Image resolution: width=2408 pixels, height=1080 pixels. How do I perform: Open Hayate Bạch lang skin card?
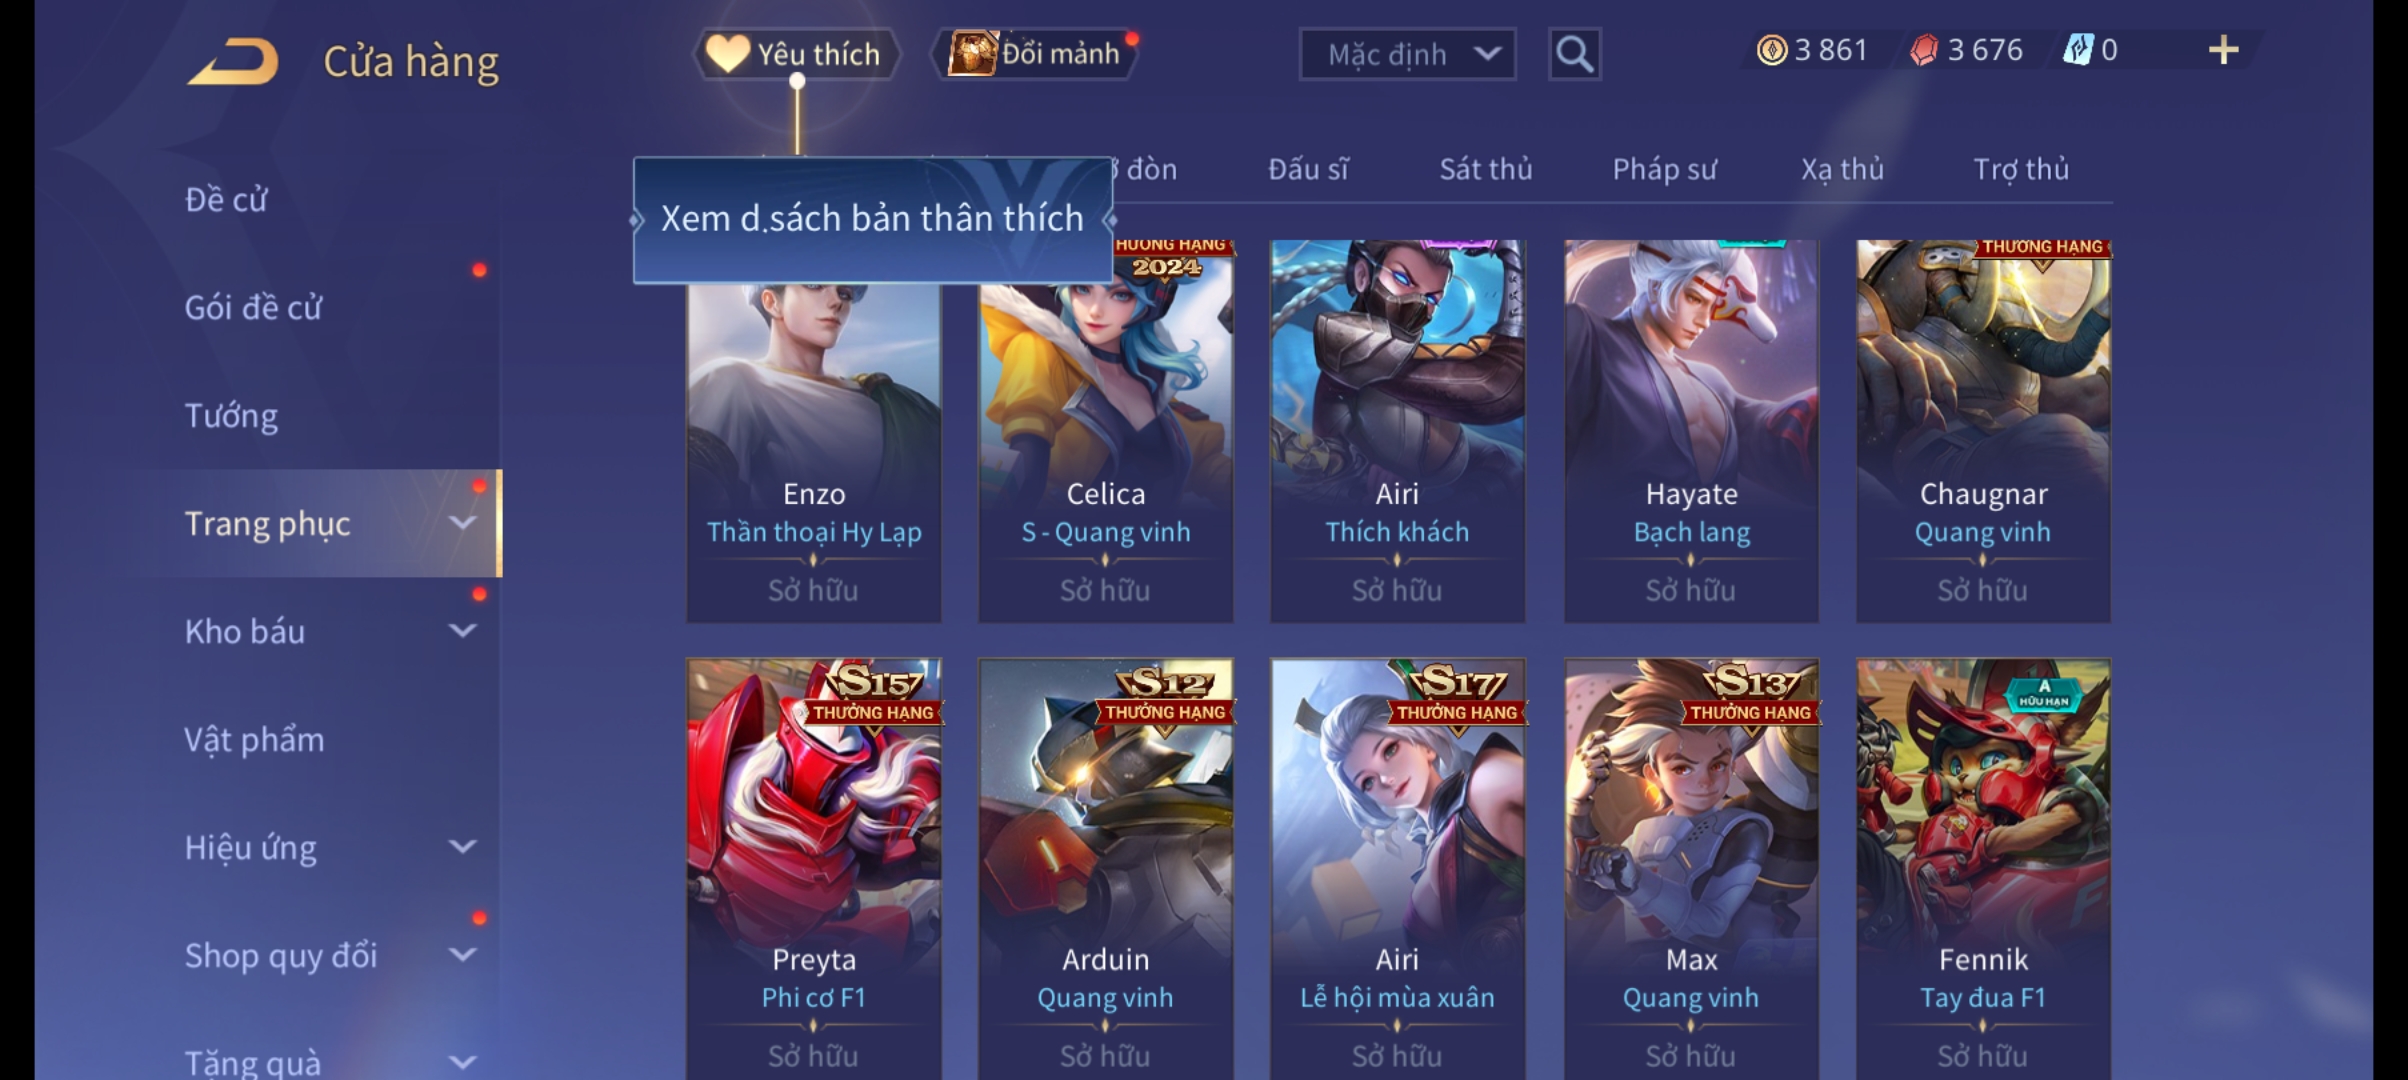(x=1691, y=431)
